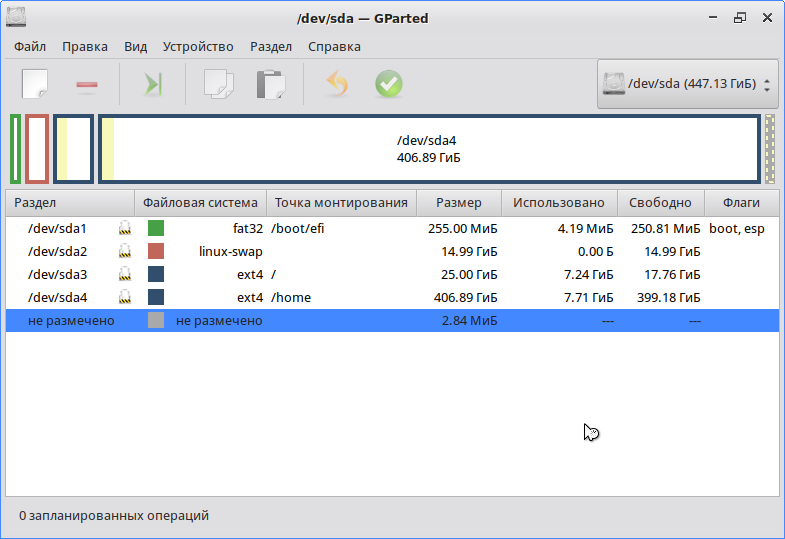Screen dimensions: 785x539
Task: Open the Вид menu
Action: click(135, 47)
